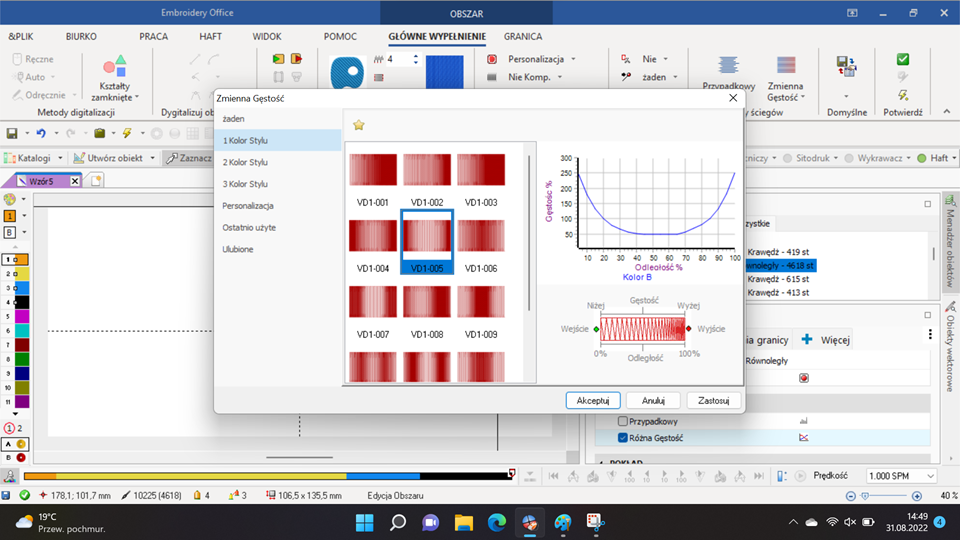This screenshot has width=960, height=540.
Task: Uncheck the Różna Gęstość checkbox
Action: tap(623, 437)
